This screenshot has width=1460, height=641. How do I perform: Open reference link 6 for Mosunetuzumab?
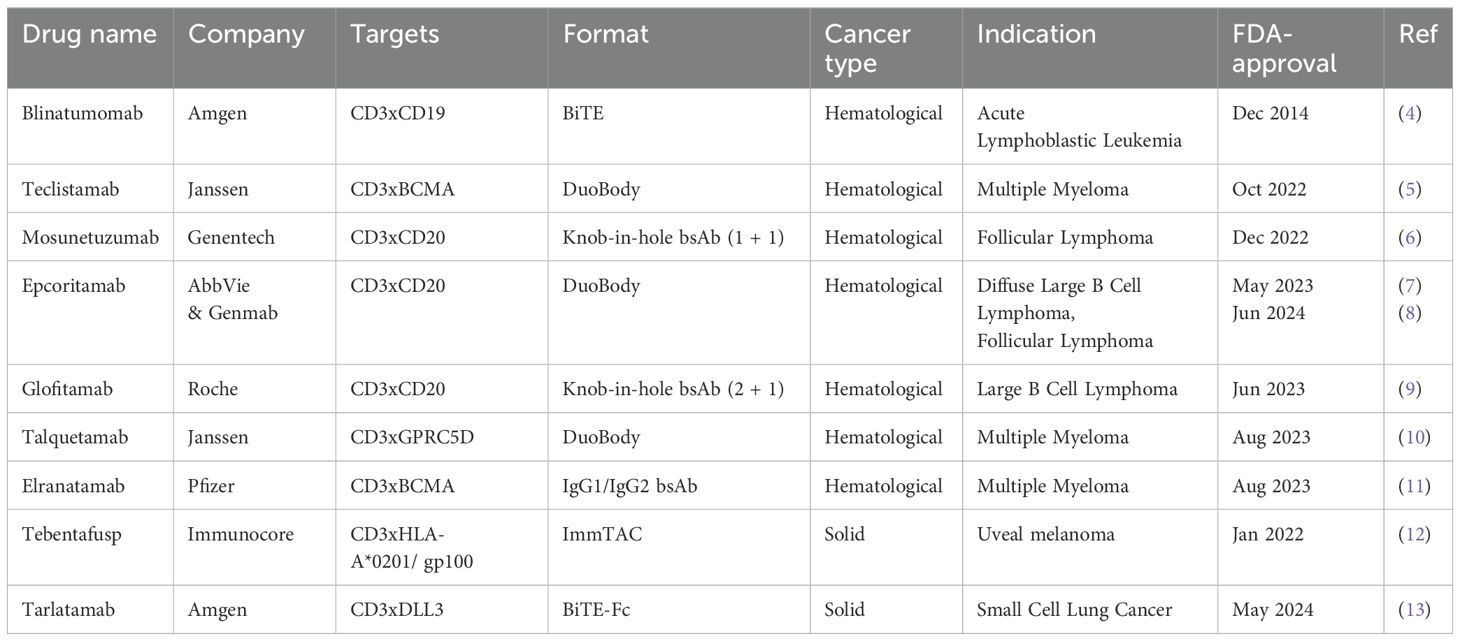[1412, 237]
